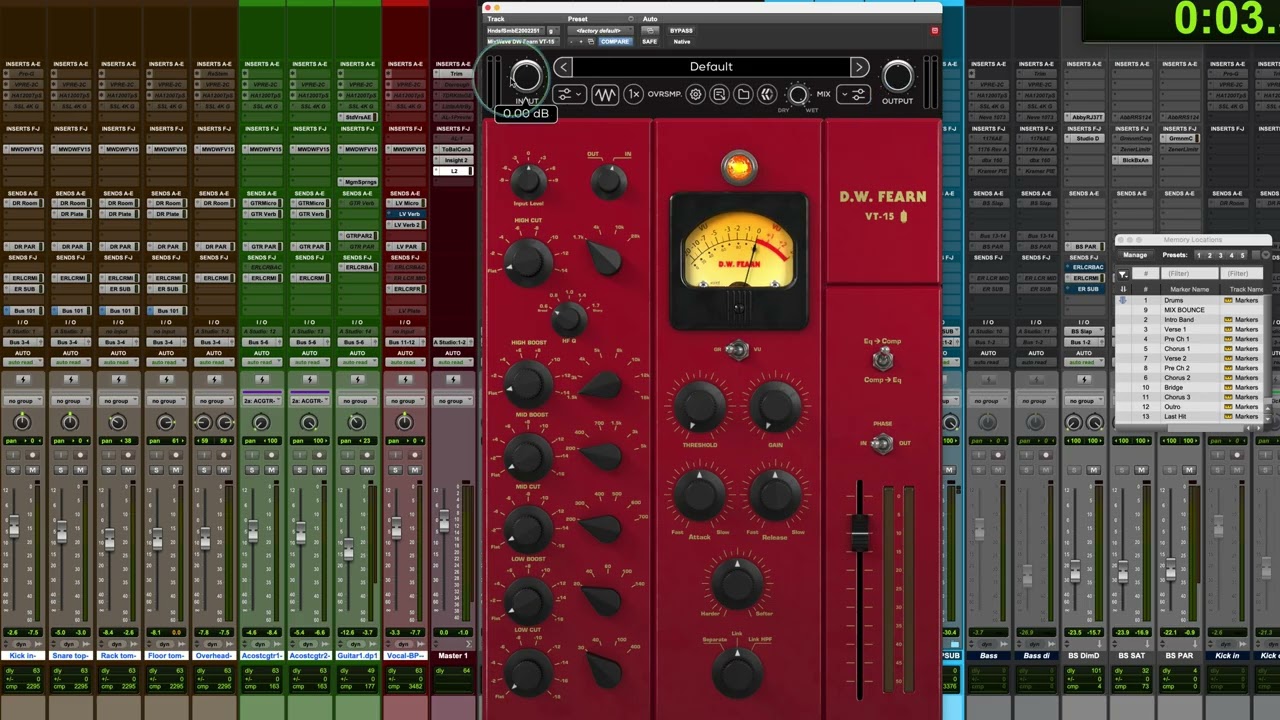Viewport: 1280px width, 720px height.
Task: Click the waveform analyzer icon in the plugin toolbar
Action: point(605,95)
